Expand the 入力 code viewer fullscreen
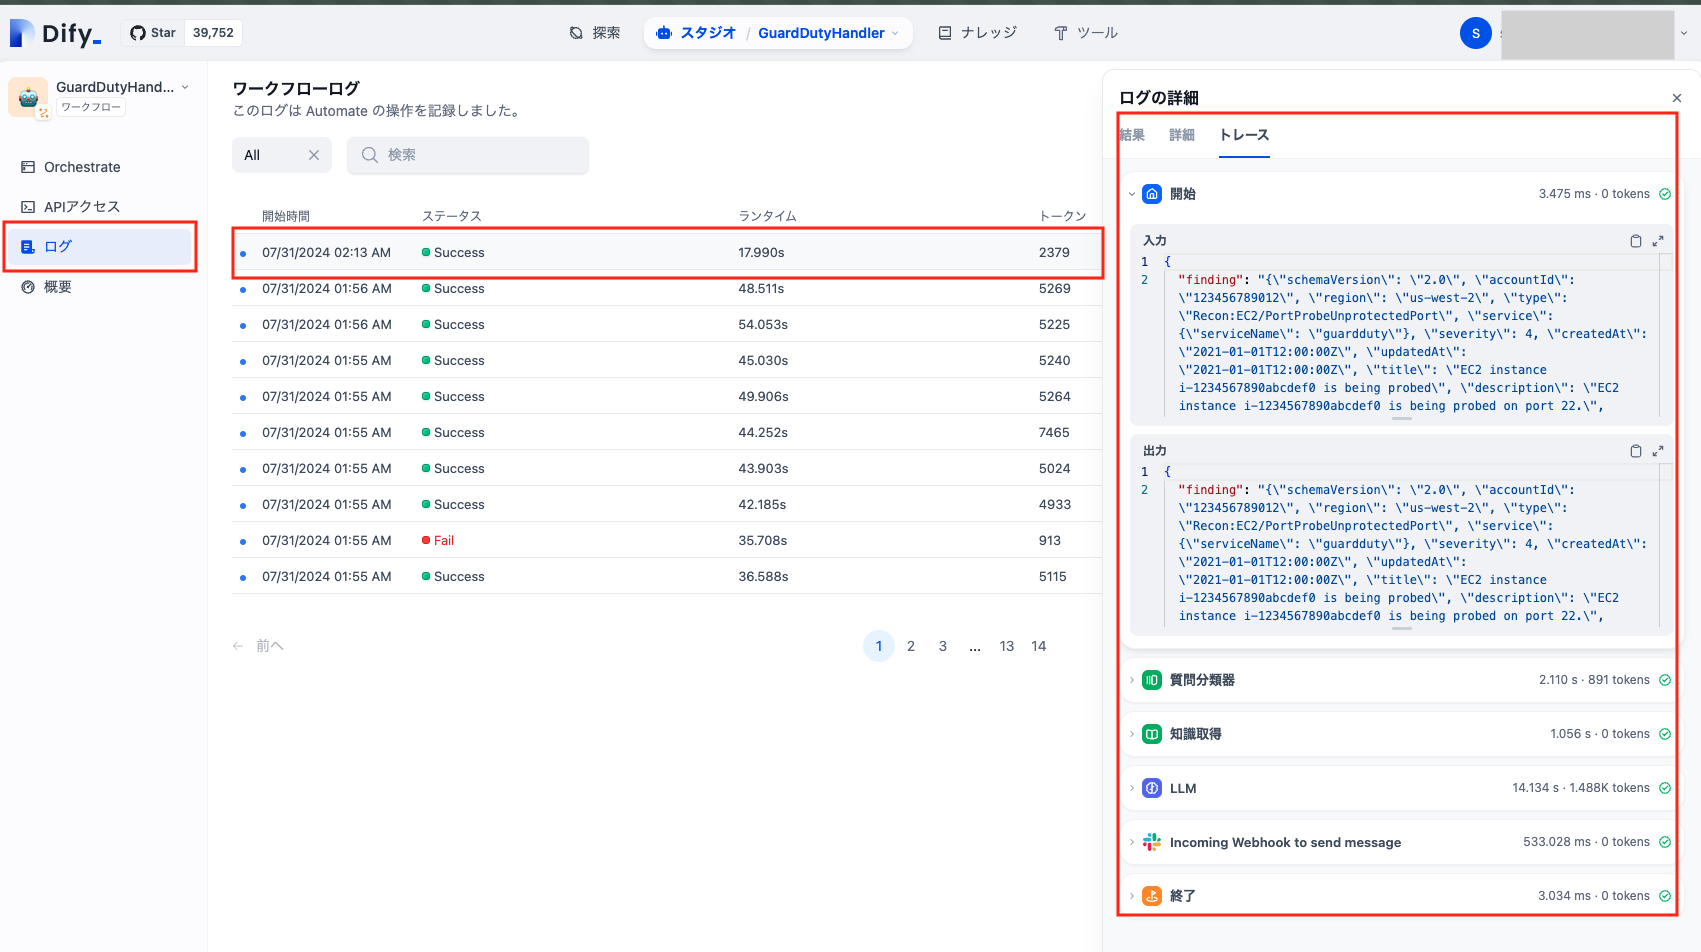 1658,241
